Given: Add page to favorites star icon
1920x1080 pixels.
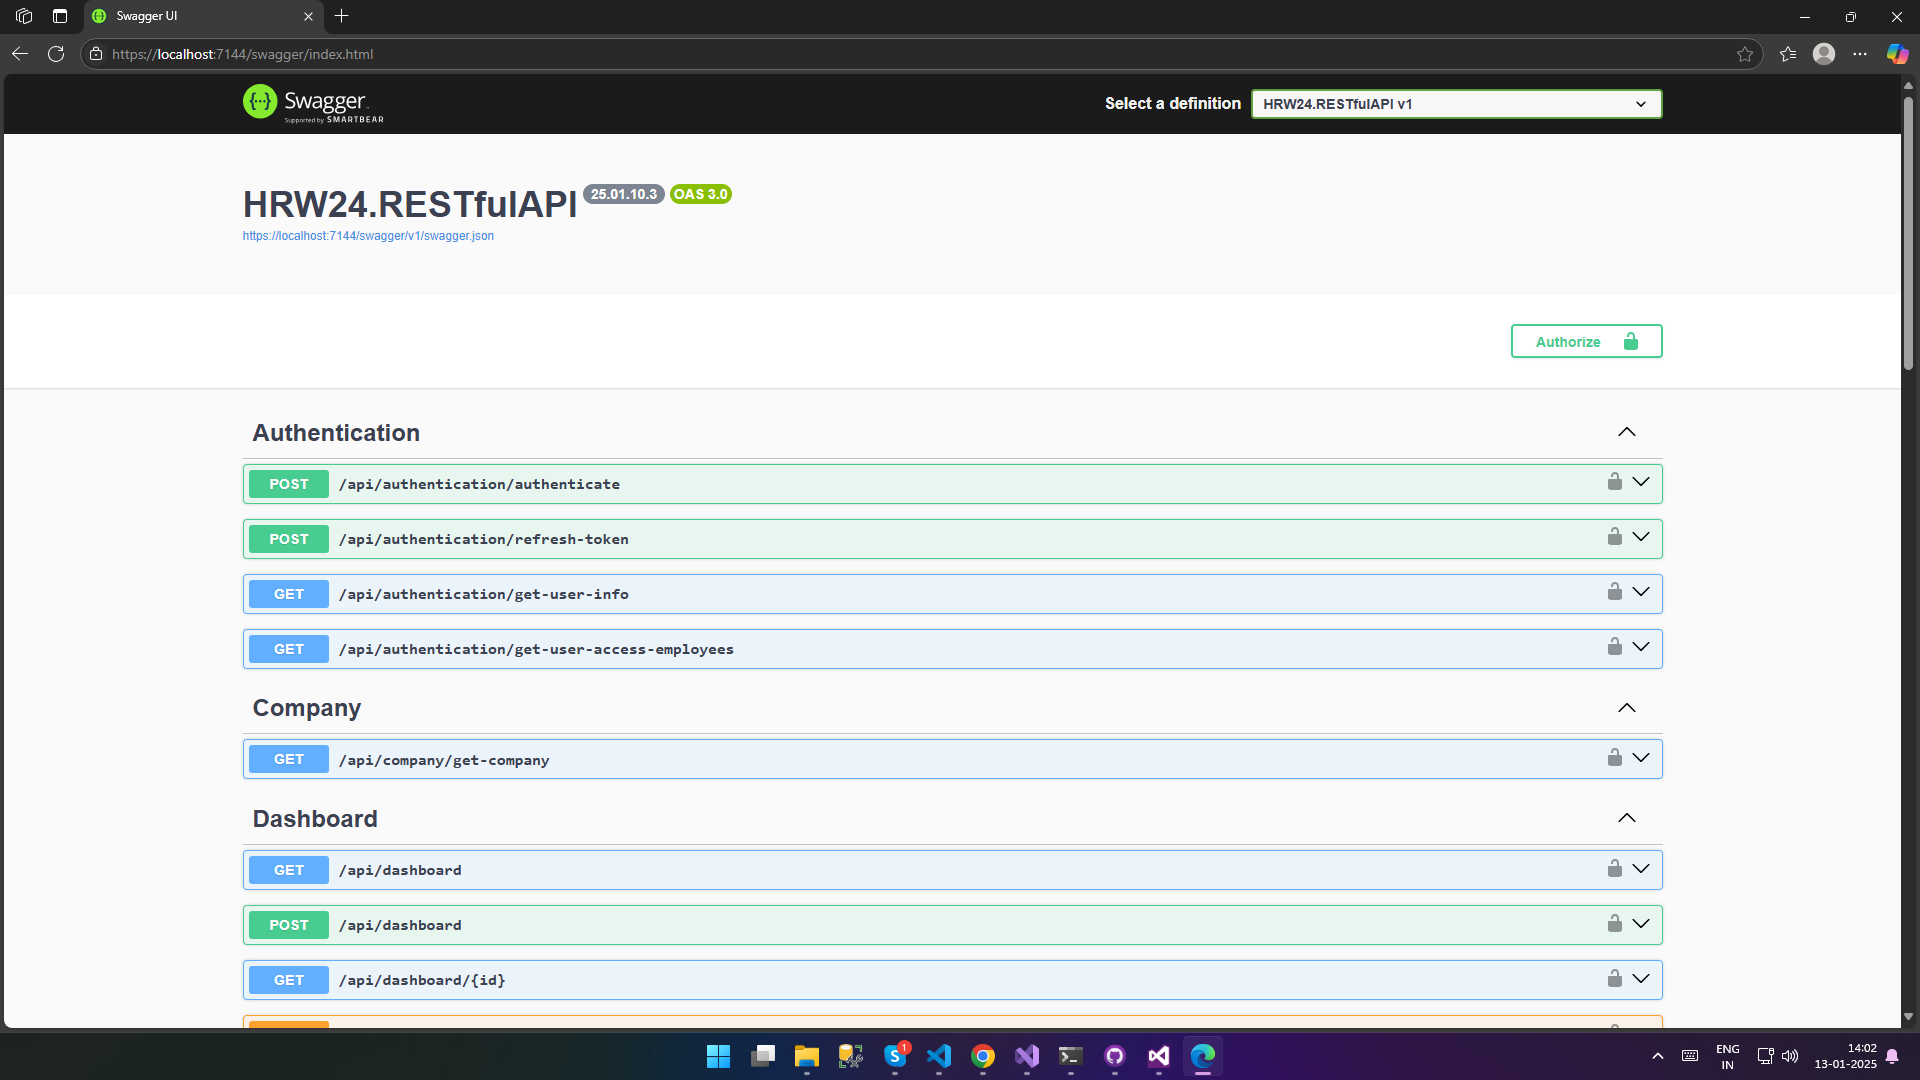Looking at the screenshot, I should coord(1745,54).
